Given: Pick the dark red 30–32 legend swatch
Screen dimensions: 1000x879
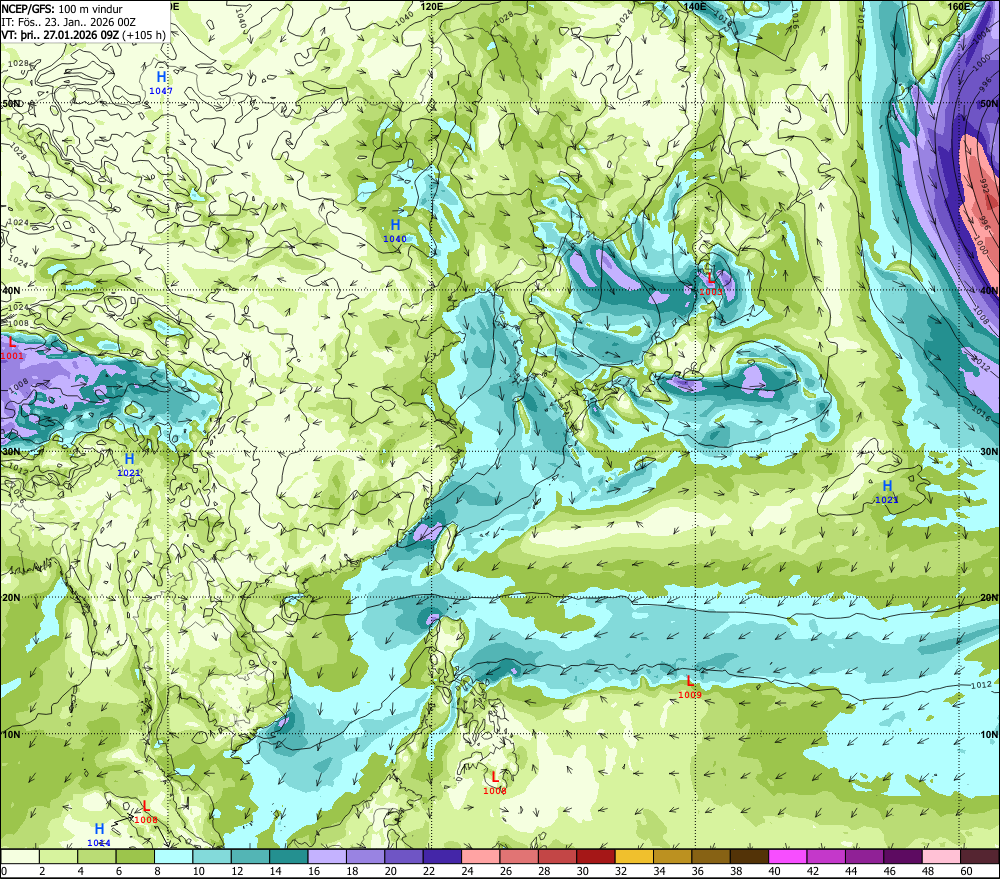Looking at the screenshot, I should coord(596,856).
